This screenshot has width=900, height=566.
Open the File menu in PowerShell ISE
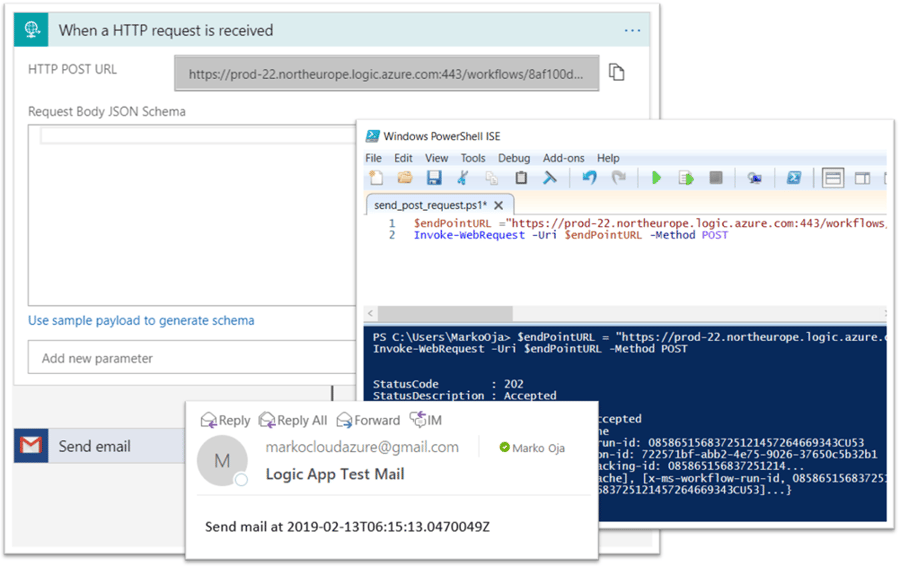pos(373,158)
